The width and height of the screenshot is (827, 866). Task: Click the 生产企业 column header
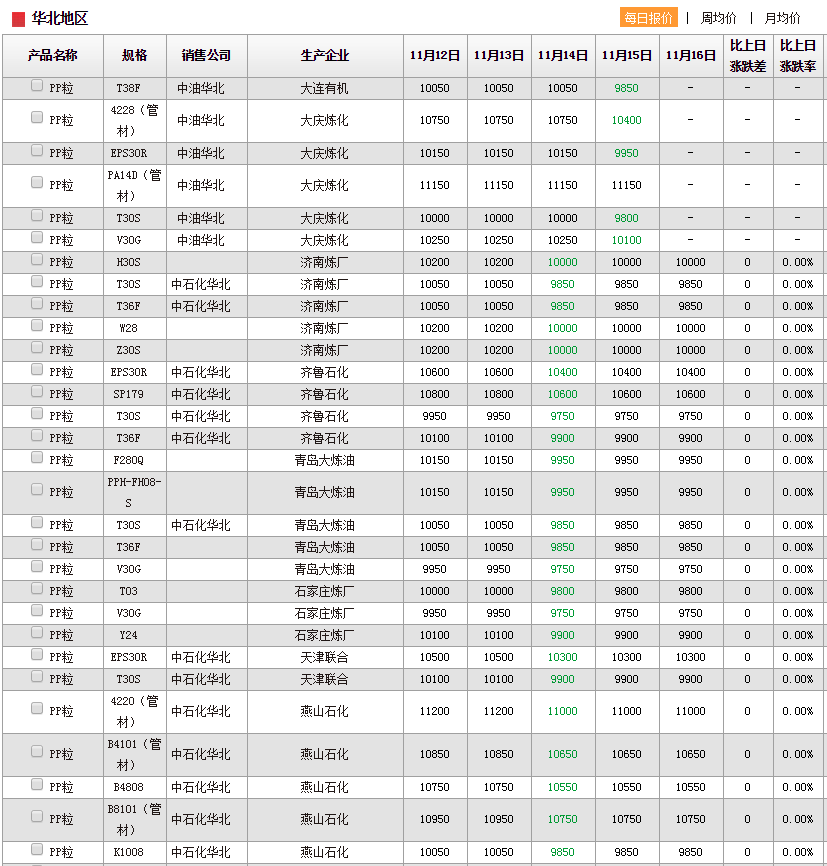[x=325, y=55]
